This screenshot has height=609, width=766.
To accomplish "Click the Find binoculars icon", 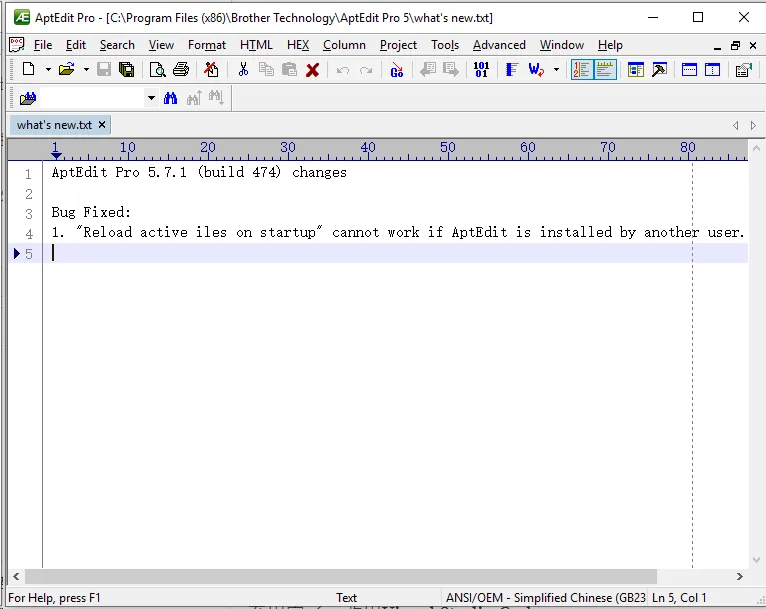I will pyautogui.click(x=170, y=98).
